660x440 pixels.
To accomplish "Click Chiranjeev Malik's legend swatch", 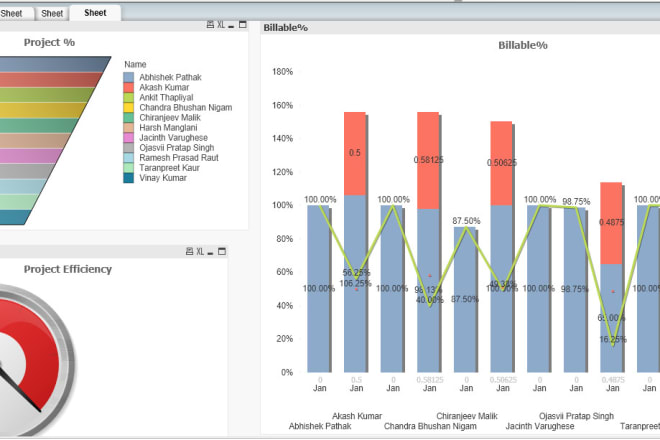I will [x=128, y=118].
